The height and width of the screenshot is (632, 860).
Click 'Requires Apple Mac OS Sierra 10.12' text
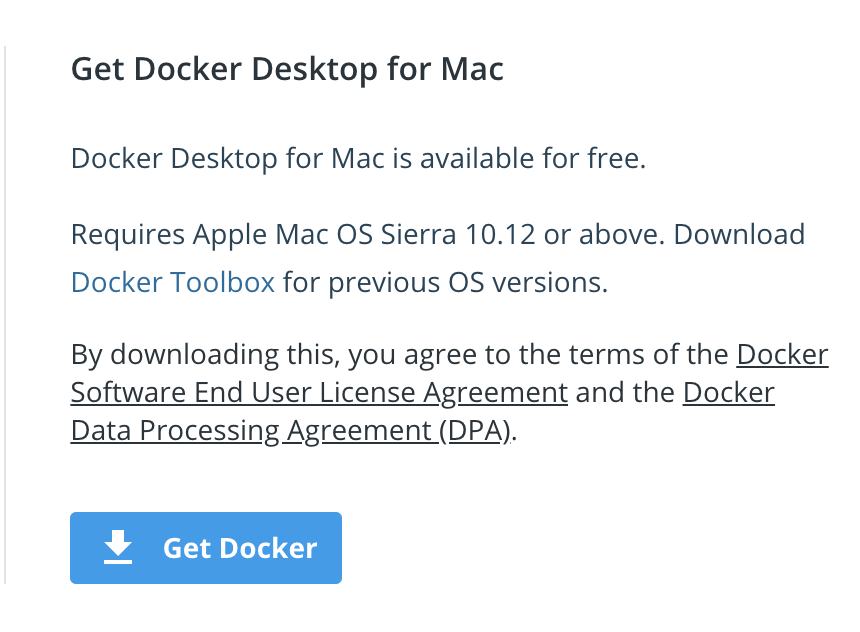pyautogui.click(x=303, y=235)
